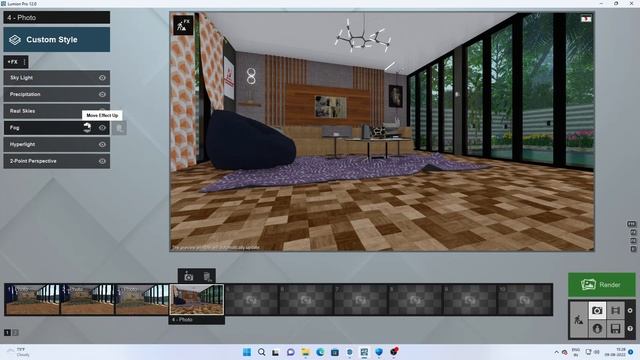The height and width of the screenshot is (360, 640).
Task: Open taskbar Search
Action: click(262, 352)
